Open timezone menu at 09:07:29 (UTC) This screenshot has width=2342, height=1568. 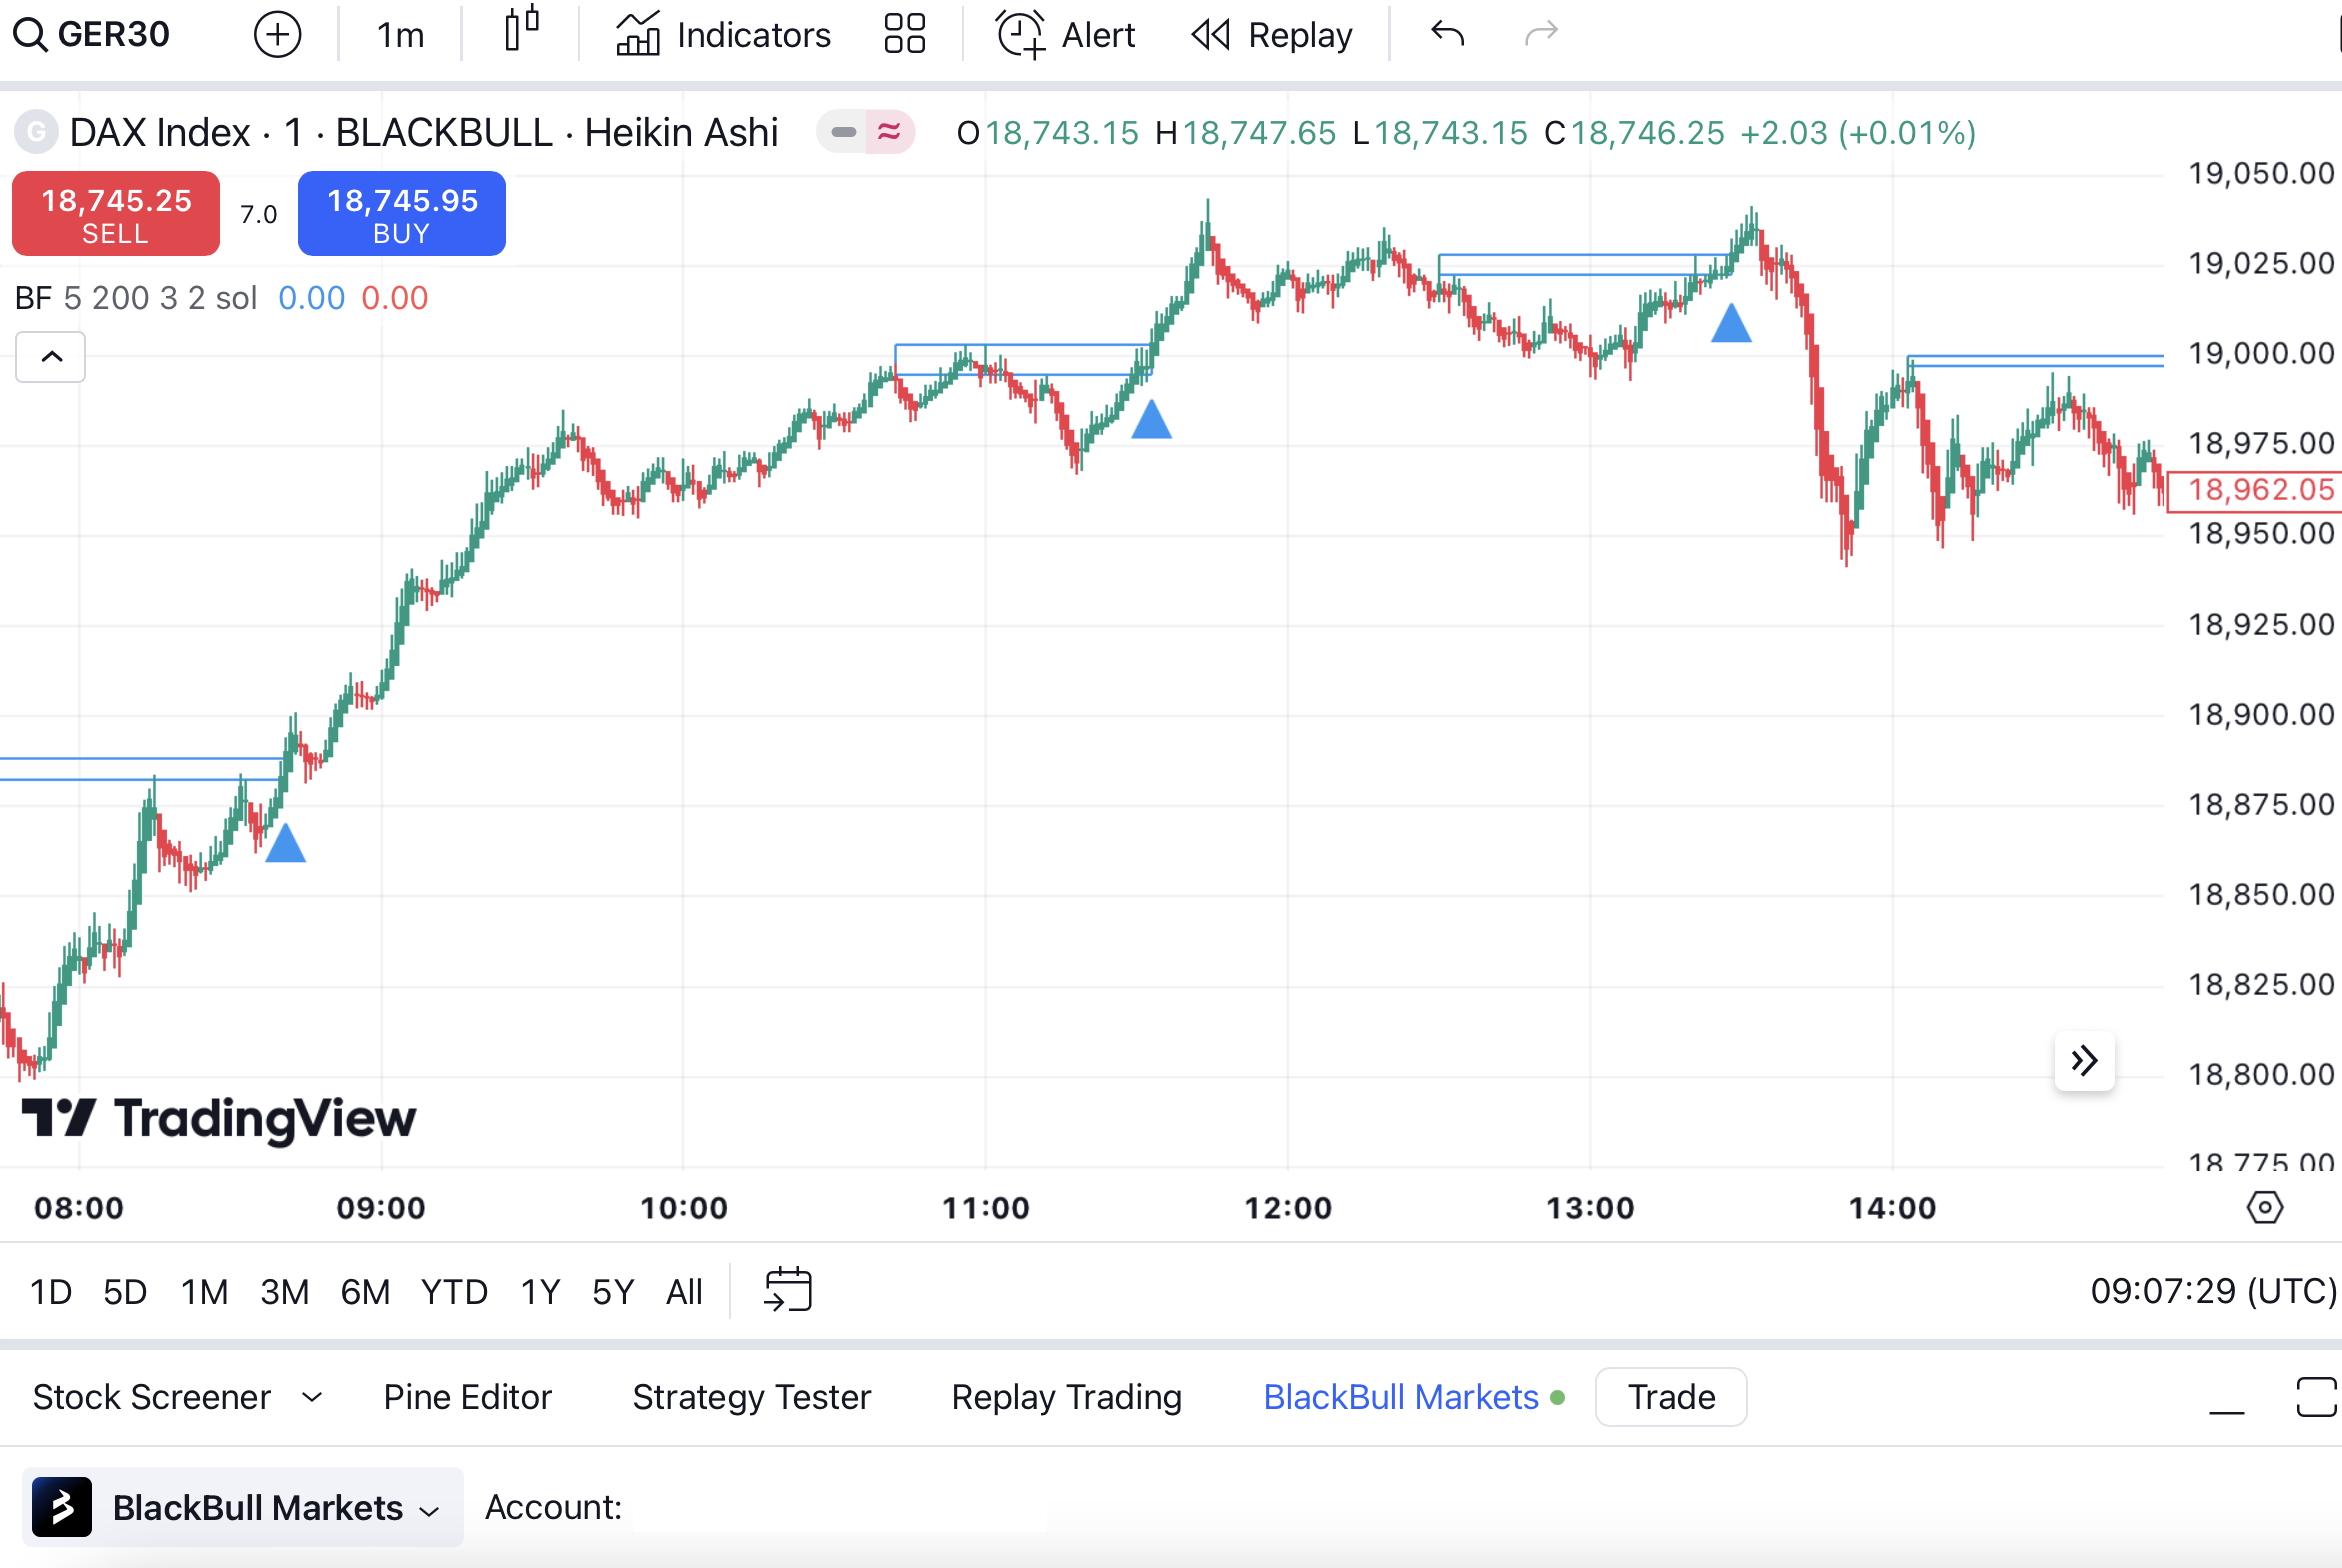(x=2214, y=1291)
